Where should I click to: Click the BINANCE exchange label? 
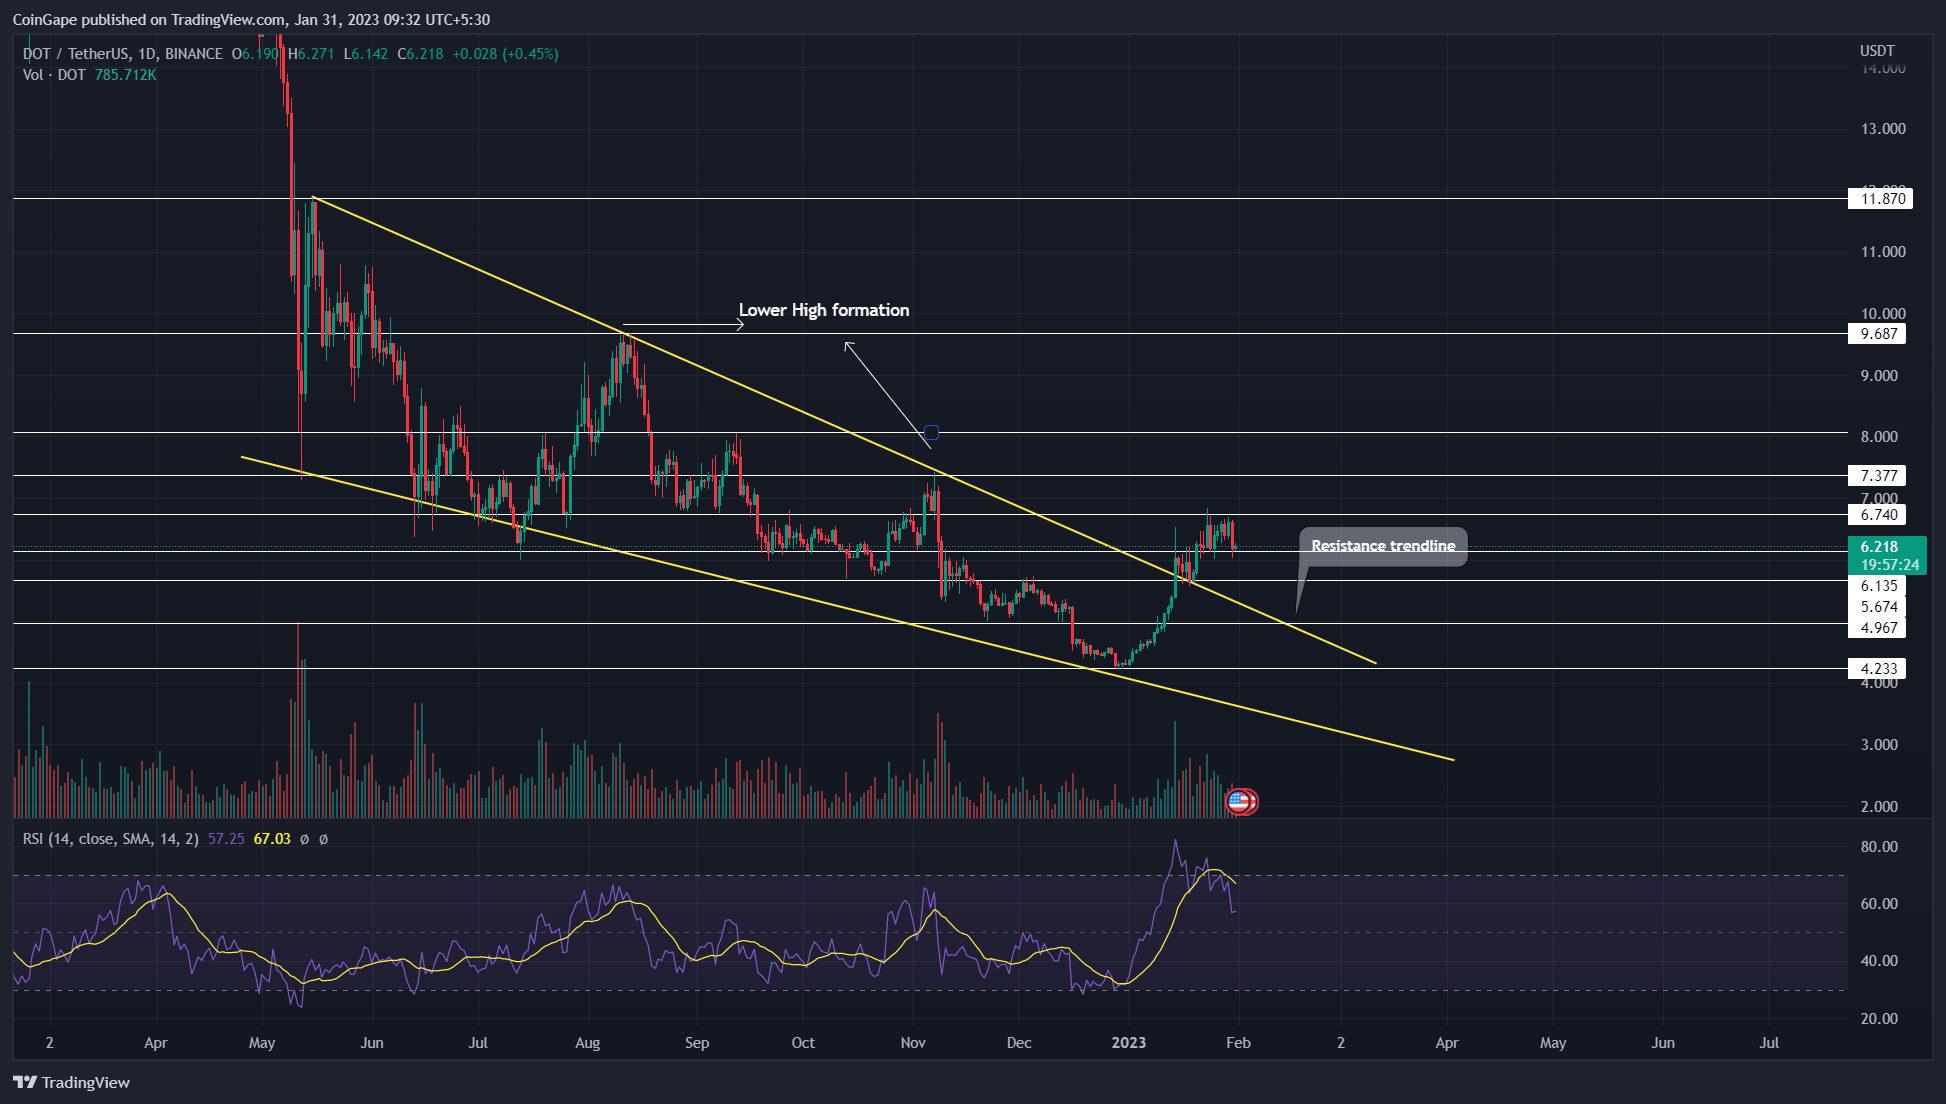(x=194, y=54)
